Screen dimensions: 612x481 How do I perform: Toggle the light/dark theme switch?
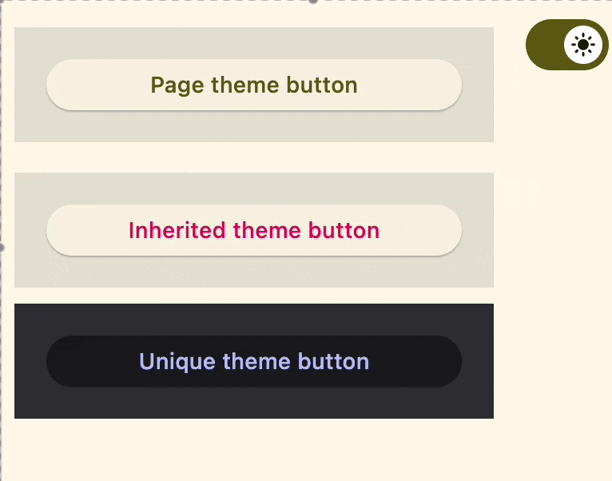coord(566,45)
